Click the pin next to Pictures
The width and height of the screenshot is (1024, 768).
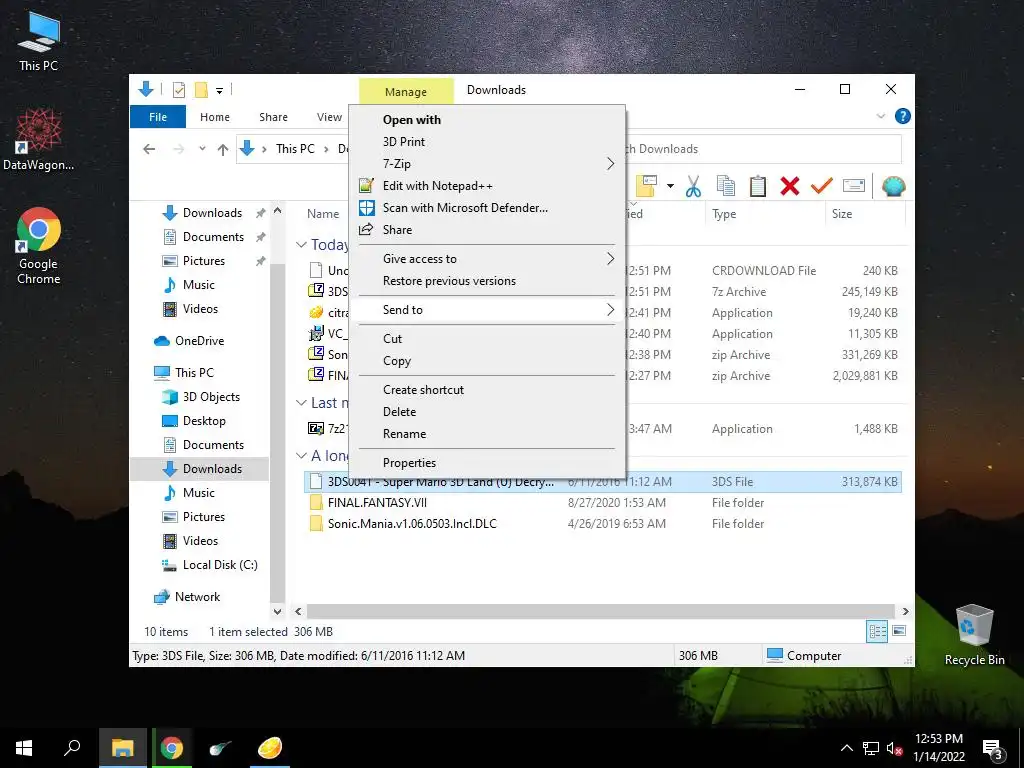pyautogui.click(x=261, y=261)
